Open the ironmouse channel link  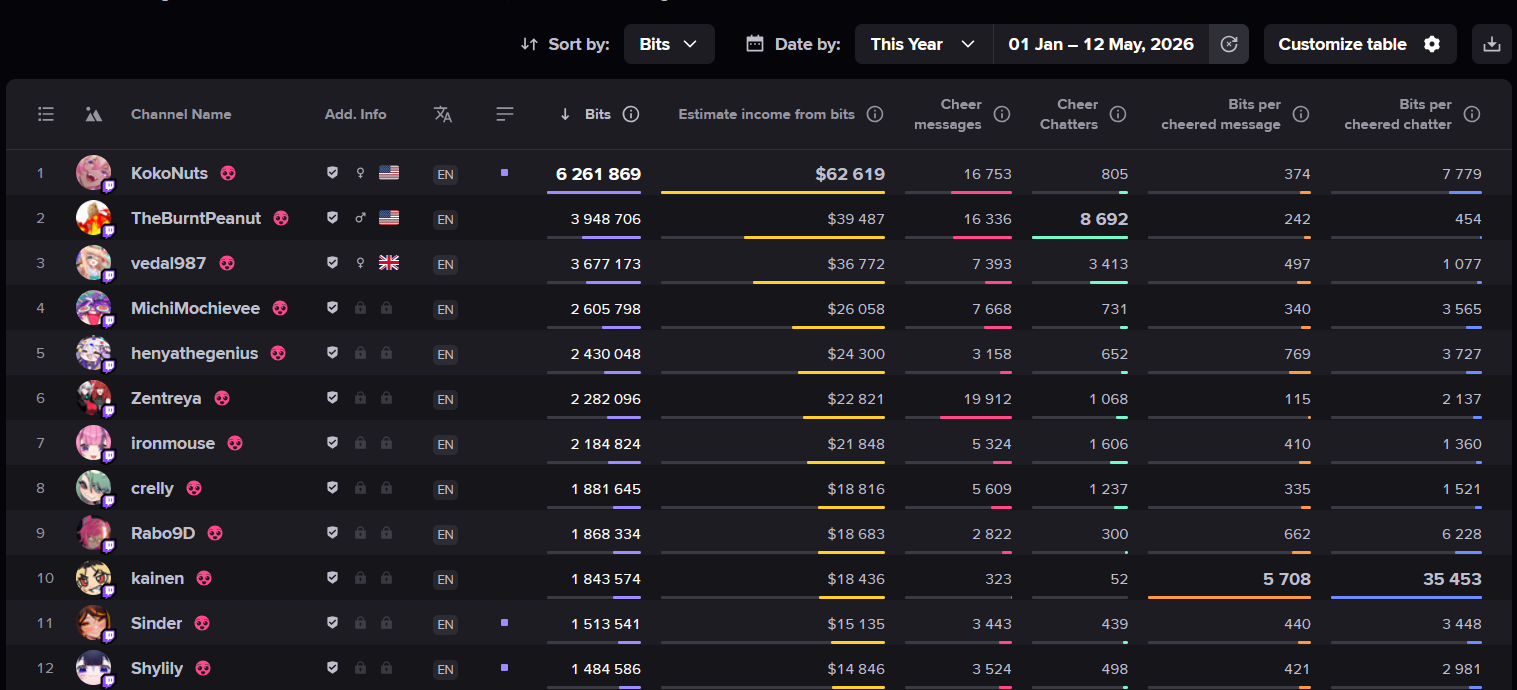coord(173,443)
